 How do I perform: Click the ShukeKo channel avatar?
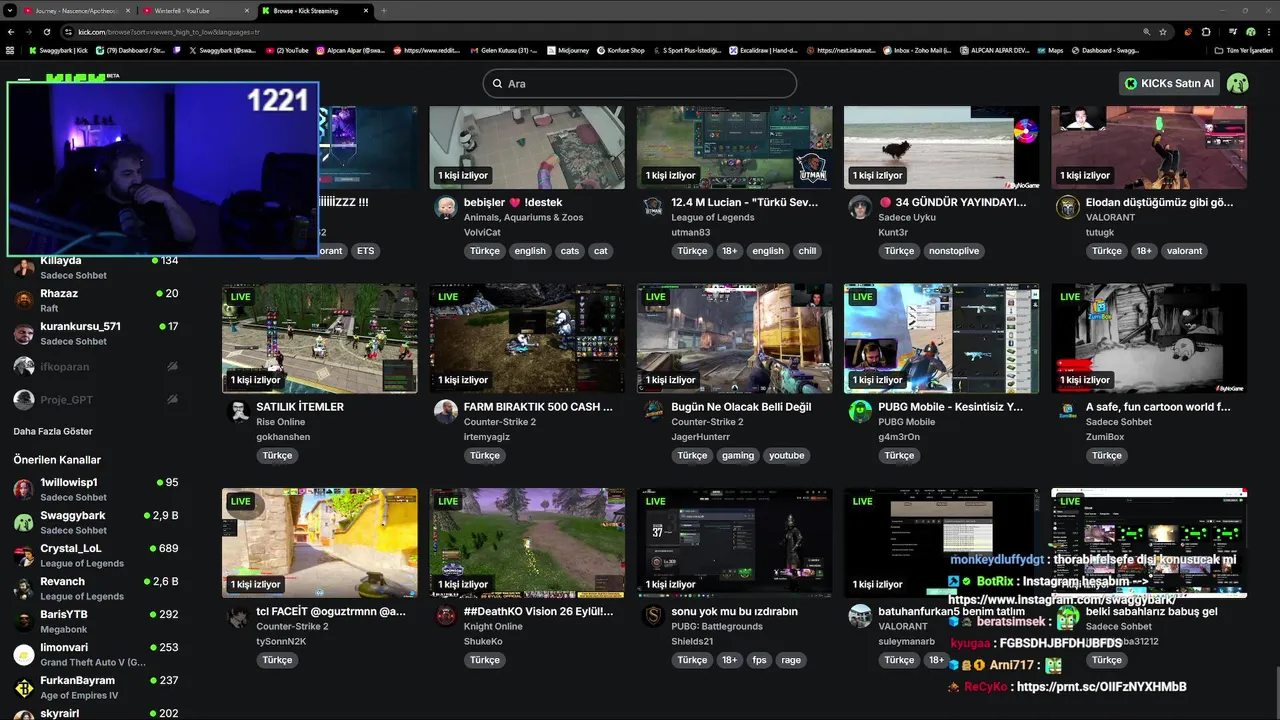(x=446, y=616)
